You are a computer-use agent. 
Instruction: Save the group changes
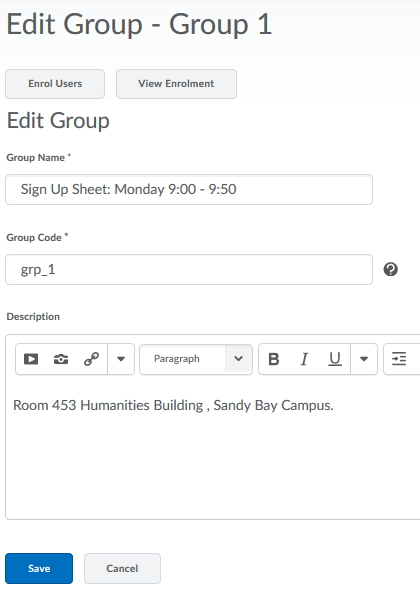coord(39,568)
